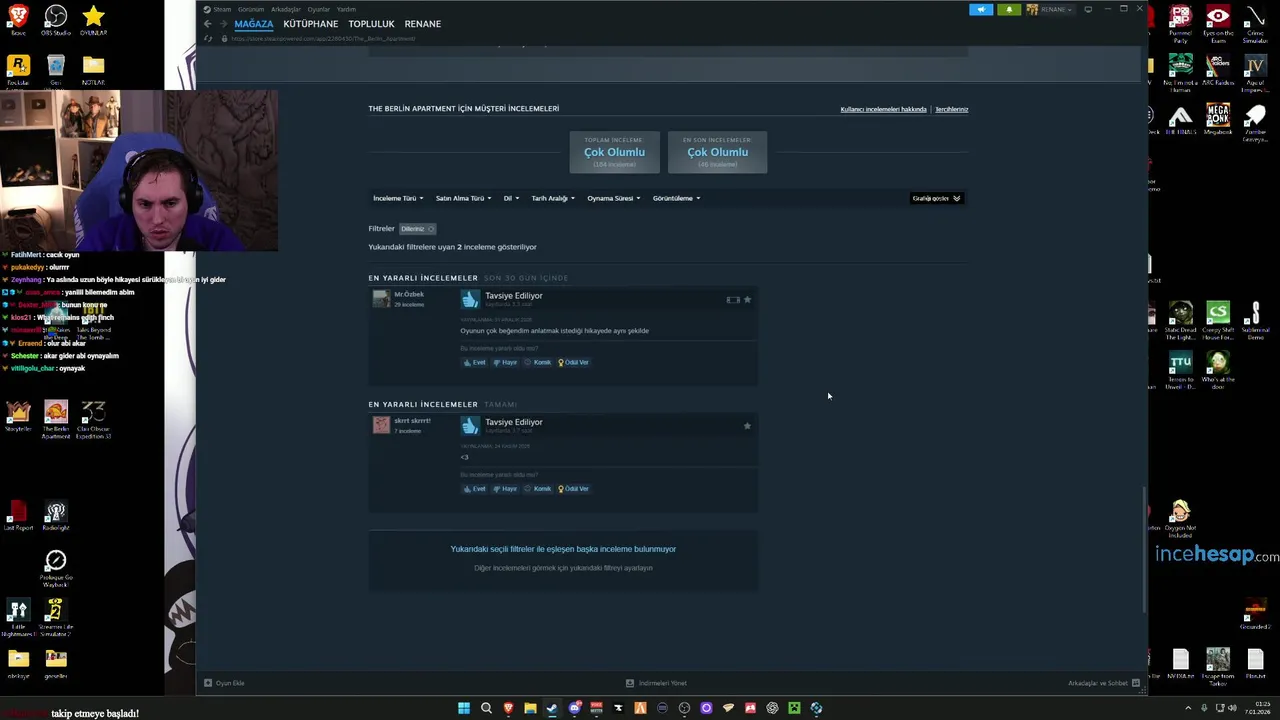Open the KÜTÜPHANE tab

(311, 24)
